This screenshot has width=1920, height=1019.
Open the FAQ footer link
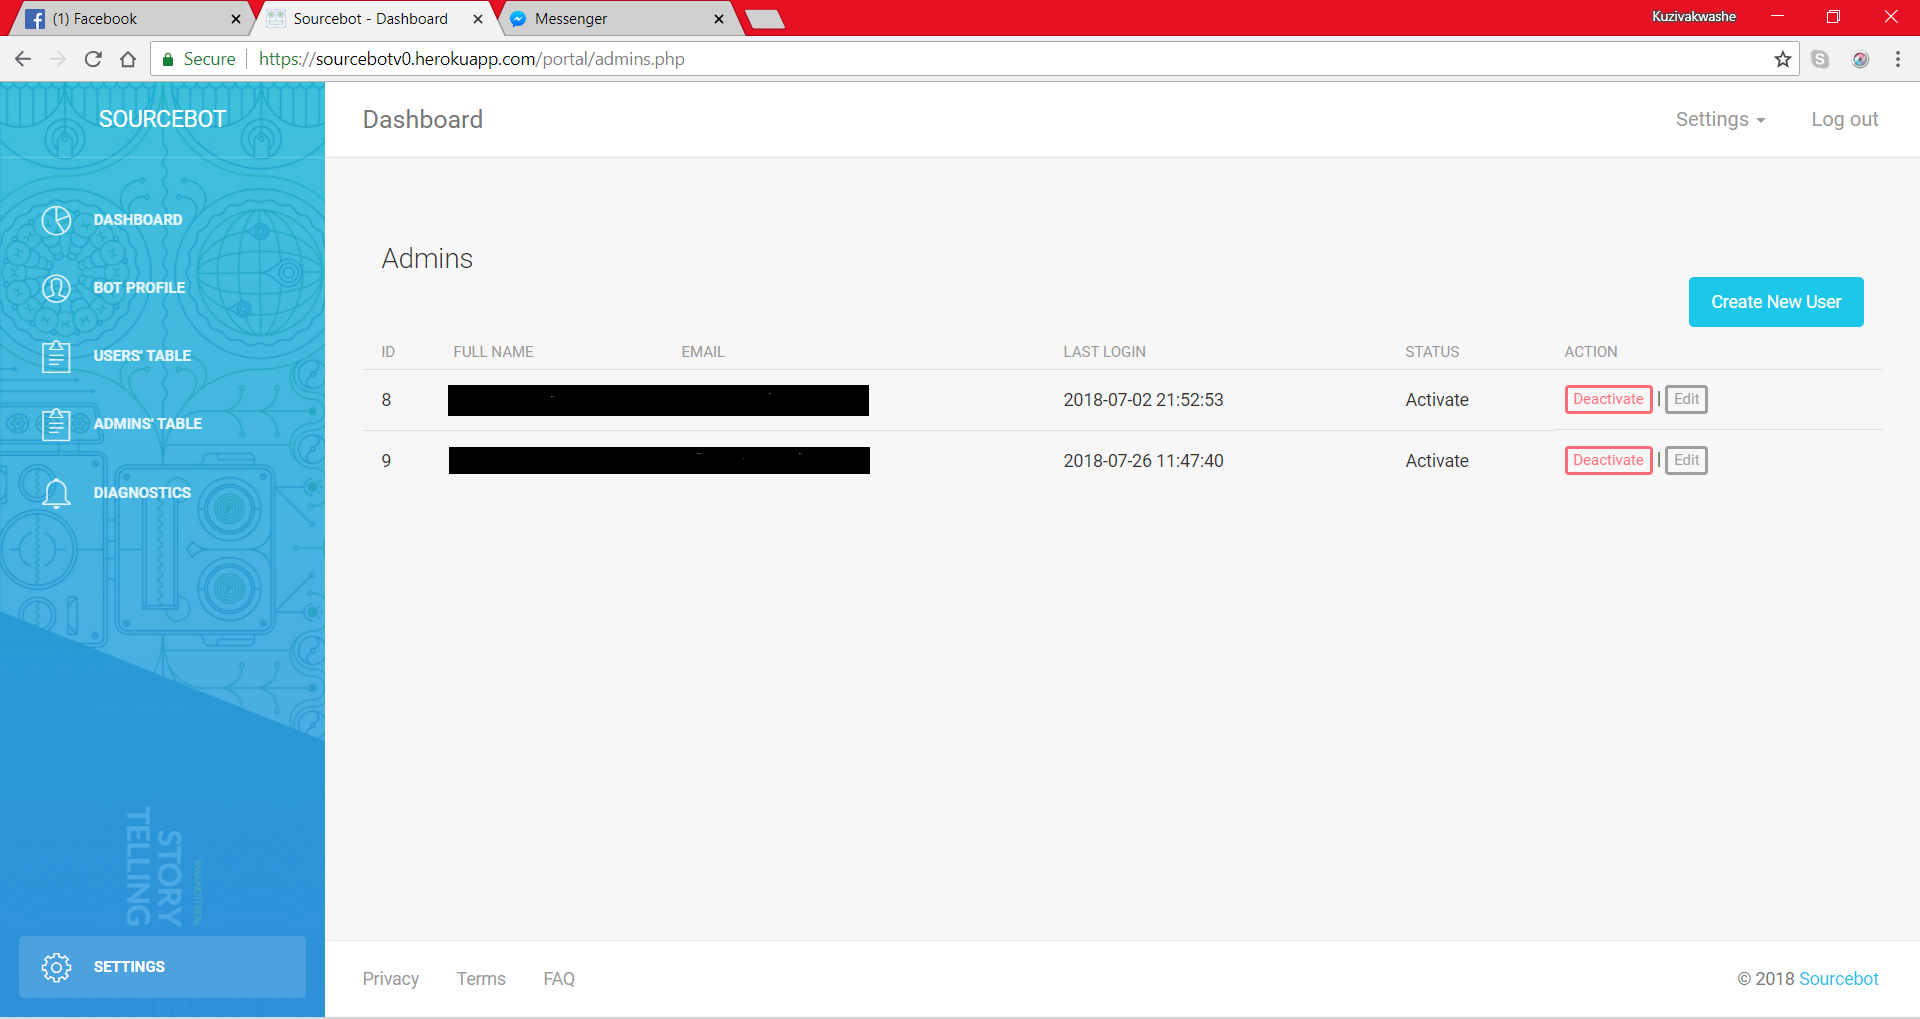[x=559, y=979]
